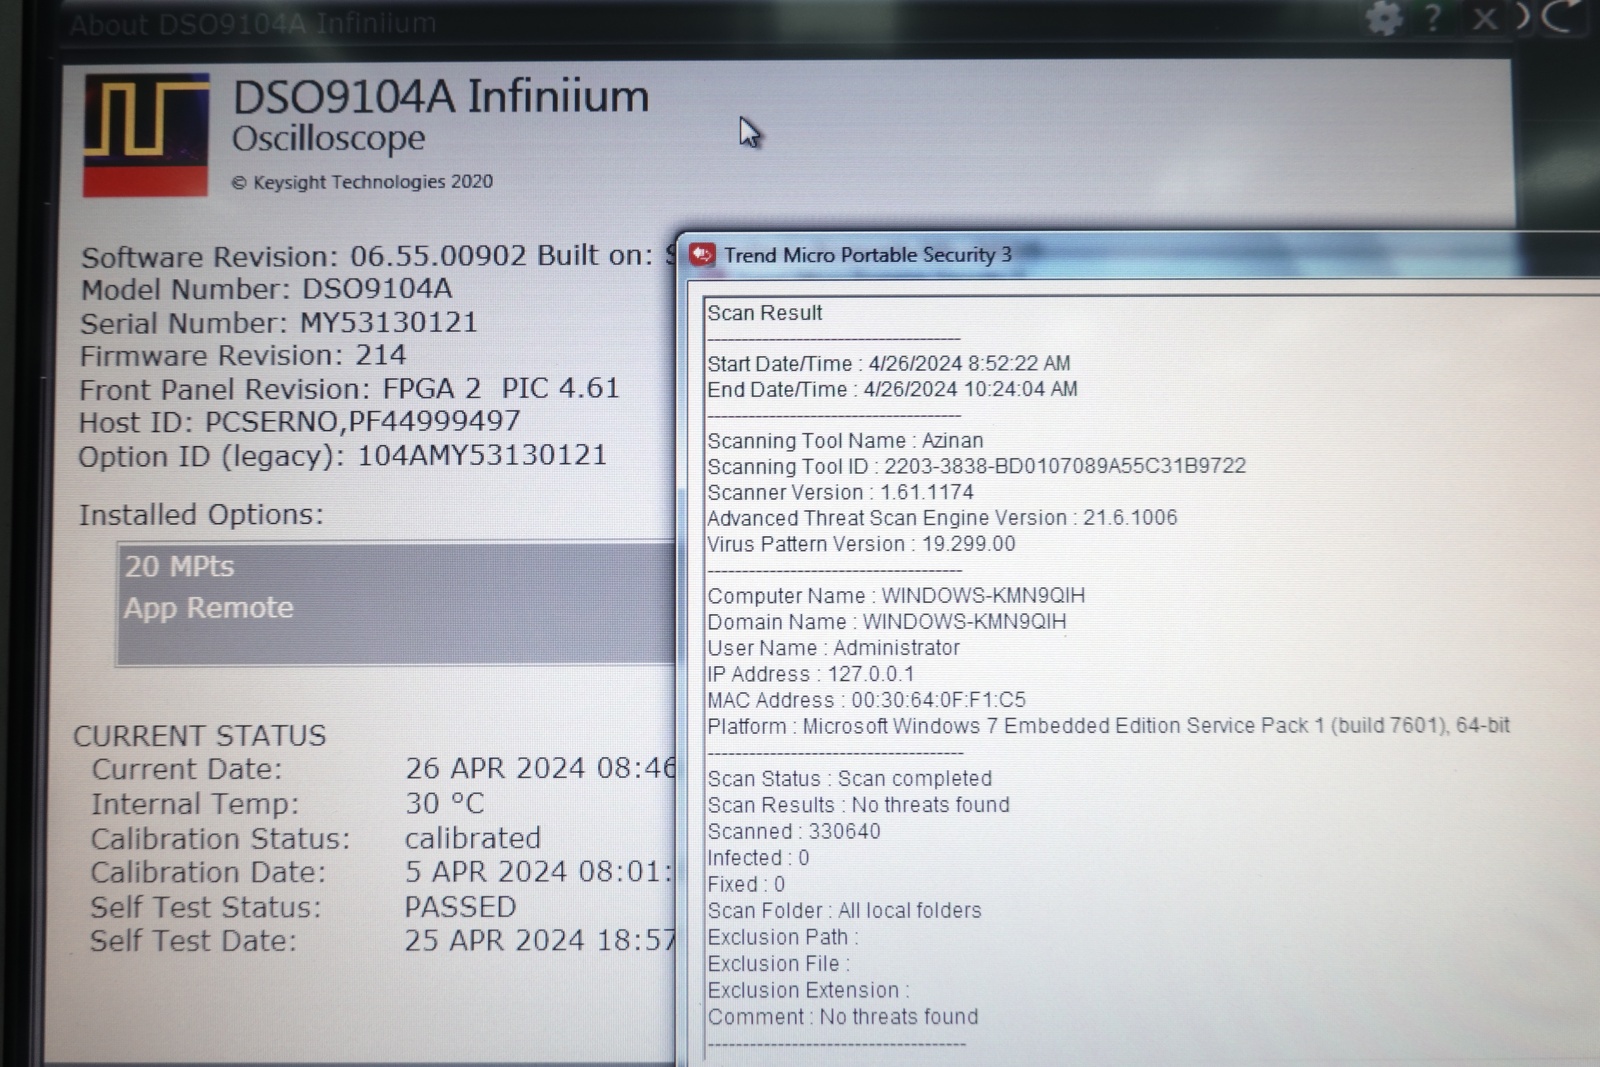
Task: Click Start Date/Time 4/26/2024 8:52:22 AM
Action: tap(889, 364)
